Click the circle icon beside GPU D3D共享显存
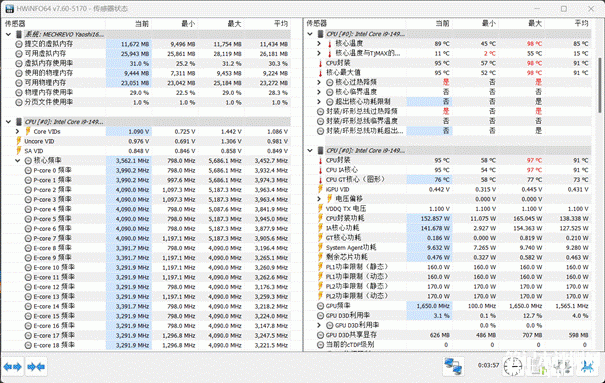The image size is (605, 383). [x=320, y=335]
